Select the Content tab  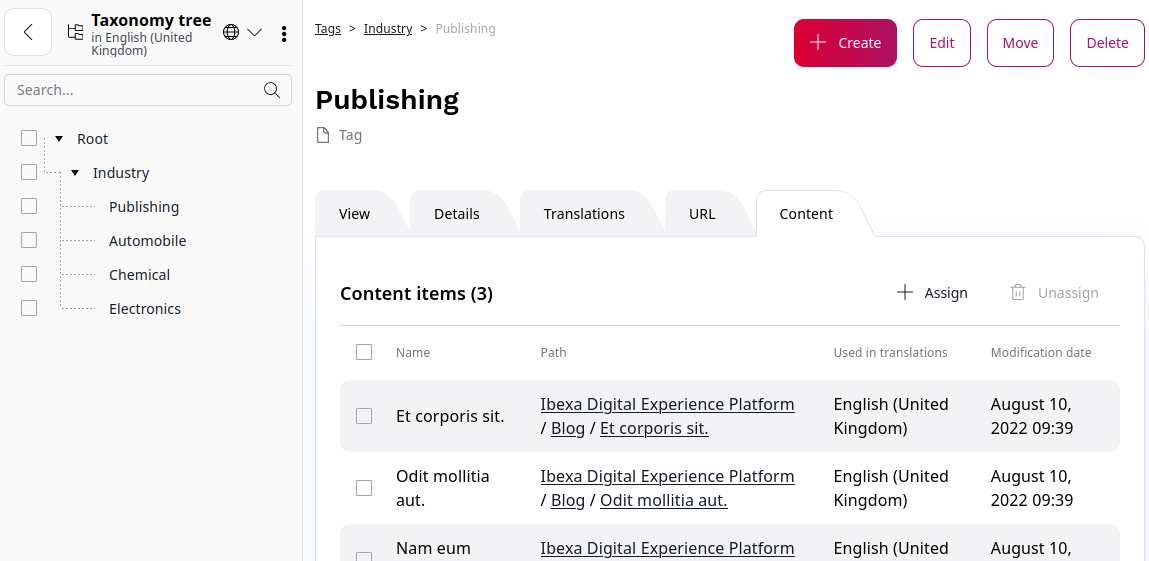tap(806, 214)
